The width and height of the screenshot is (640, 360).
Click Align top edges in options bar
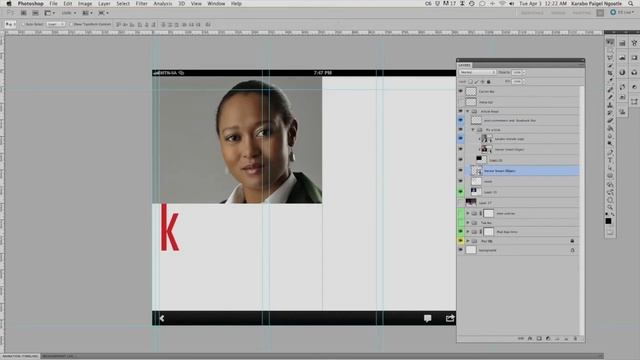pyautogui.click(x=118, y=24)
